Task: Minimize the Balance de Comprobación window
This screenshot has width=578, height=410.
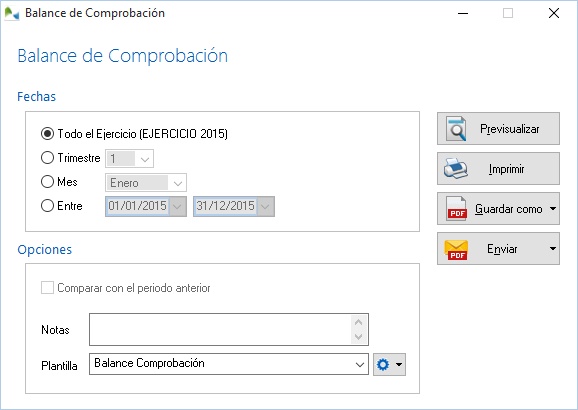Action: tap(463, 13)
